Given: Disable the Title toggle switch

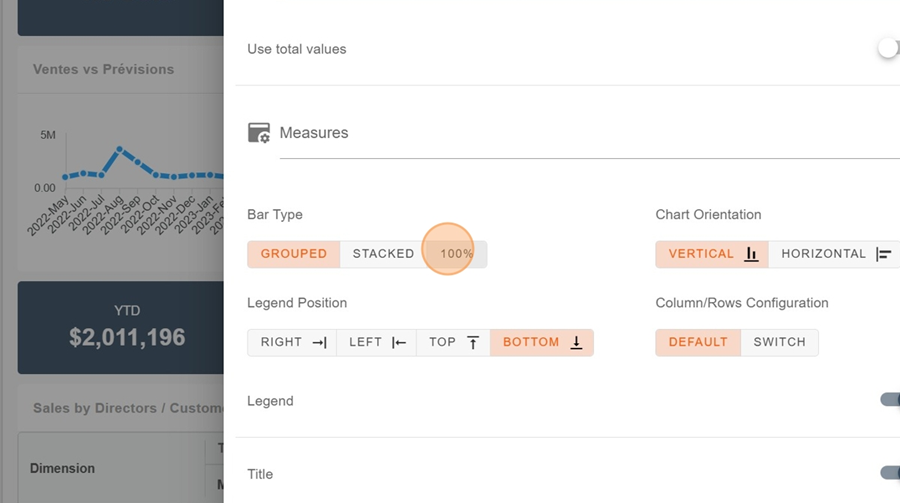Looking at the screenshot, I should point(889,473).
